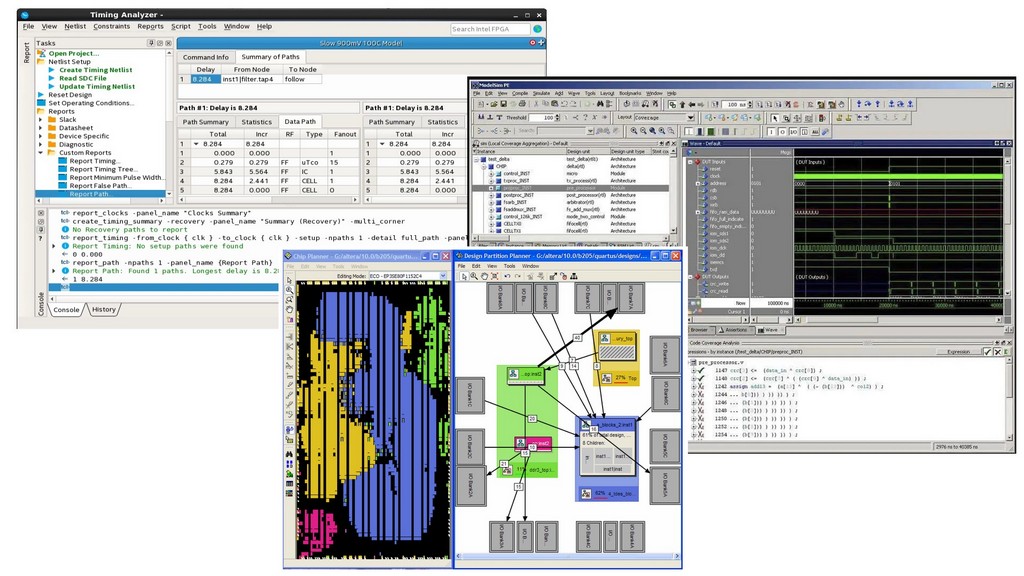Collapse the Custom Reports folder
This screenshot has width=1024, height=576.
point(40,153)
